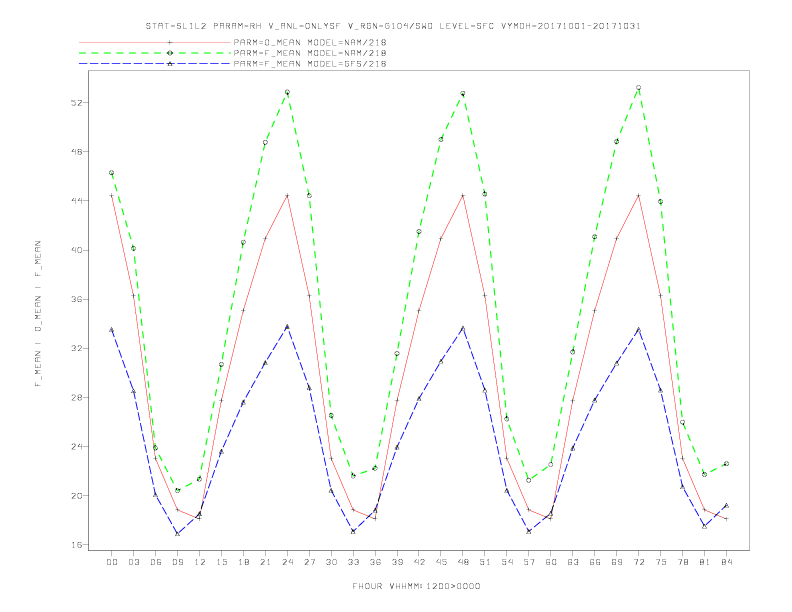
Task: Click the triangle marker on blue legend line
Action: (170, 64)
